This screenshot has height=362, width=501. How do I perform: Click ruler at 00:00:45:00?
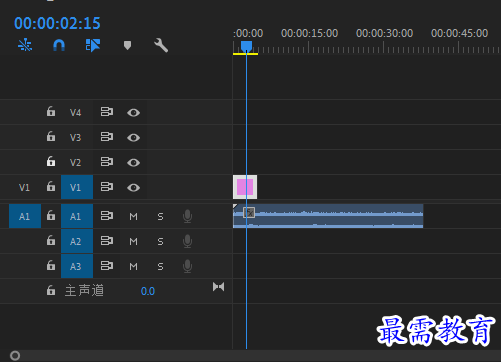point(459,33)
